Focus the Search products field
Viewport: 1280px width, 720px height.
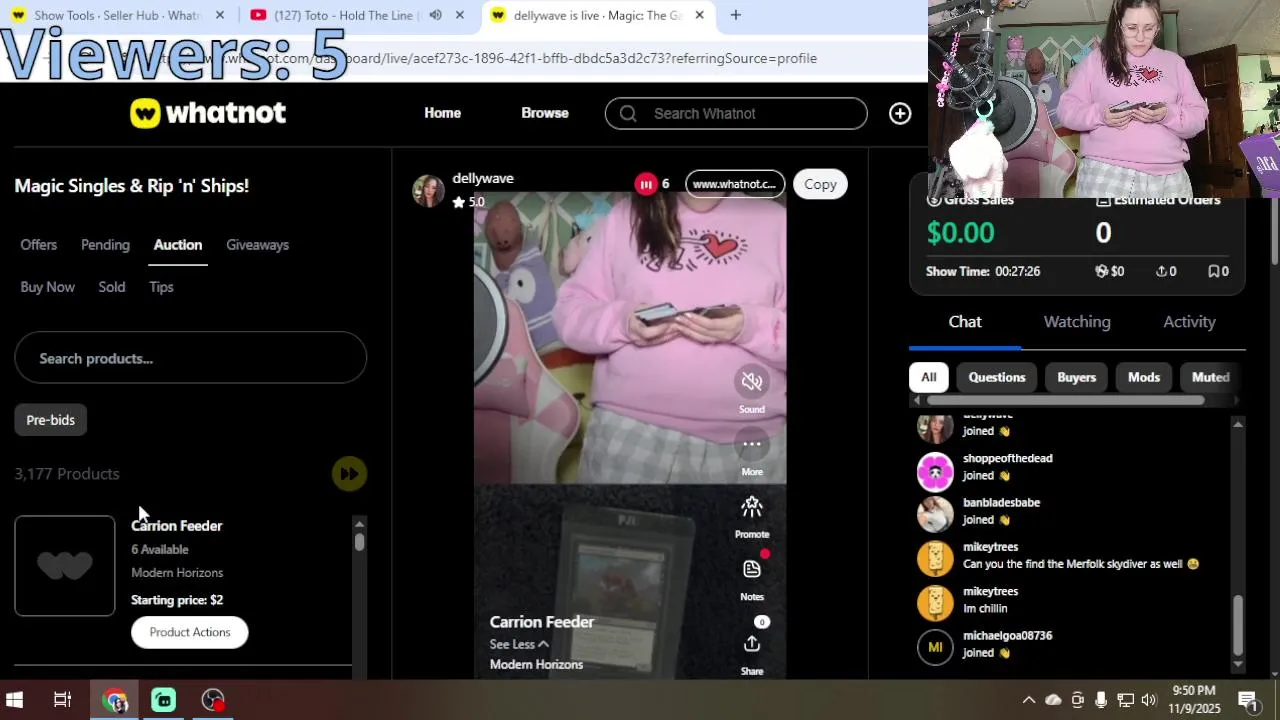pyautogui.click(x=190, y=358)
